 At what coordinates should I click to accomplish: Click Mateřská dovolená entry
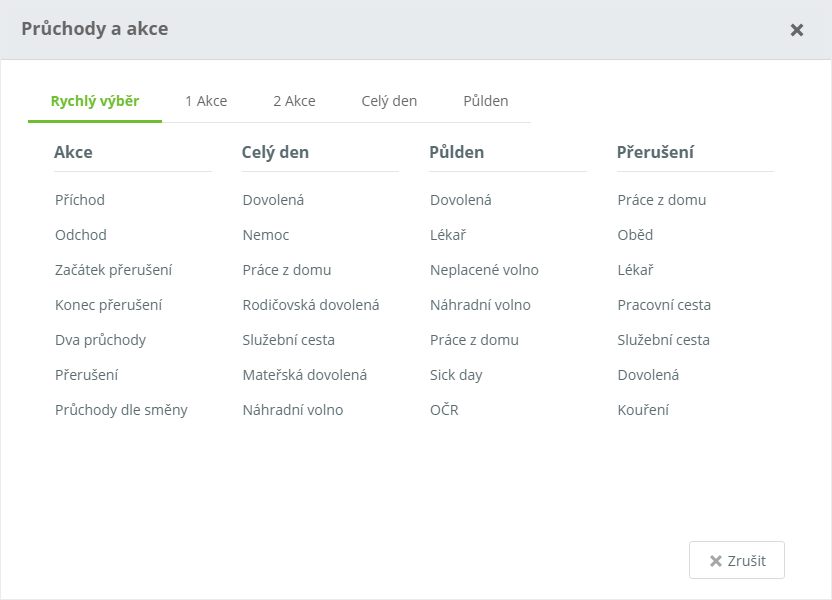point(305,375)
